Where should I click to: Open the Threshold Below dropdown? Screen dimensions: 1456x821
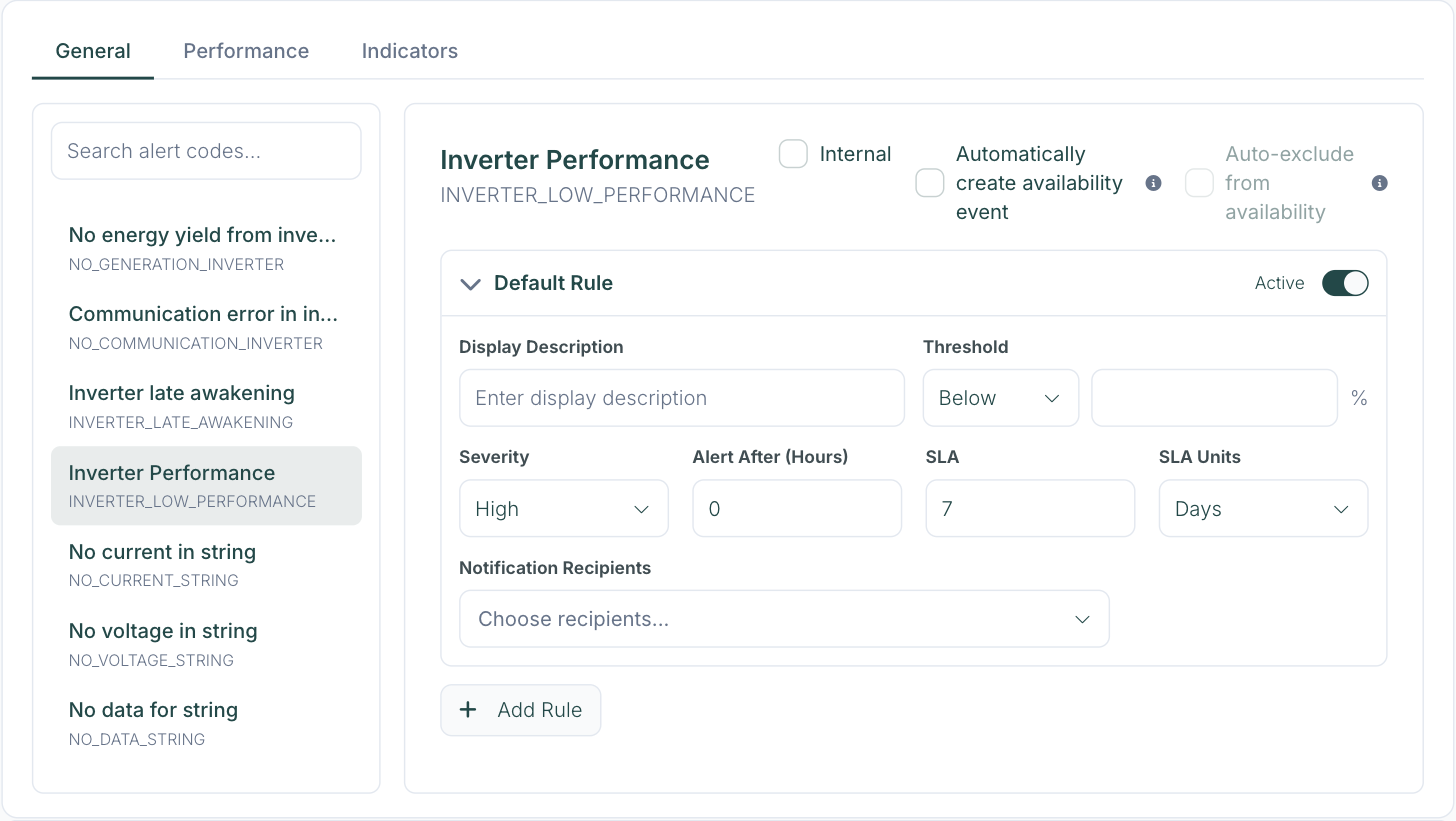point(1000,398)
